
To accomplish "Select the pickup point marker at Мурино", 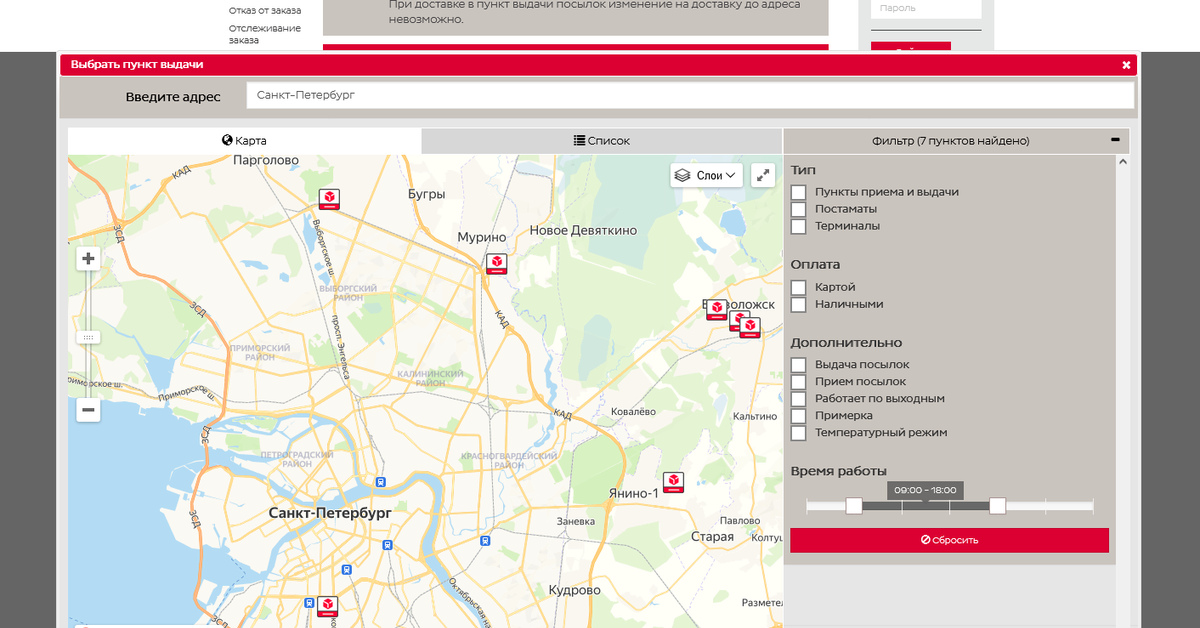I will 496,263.
